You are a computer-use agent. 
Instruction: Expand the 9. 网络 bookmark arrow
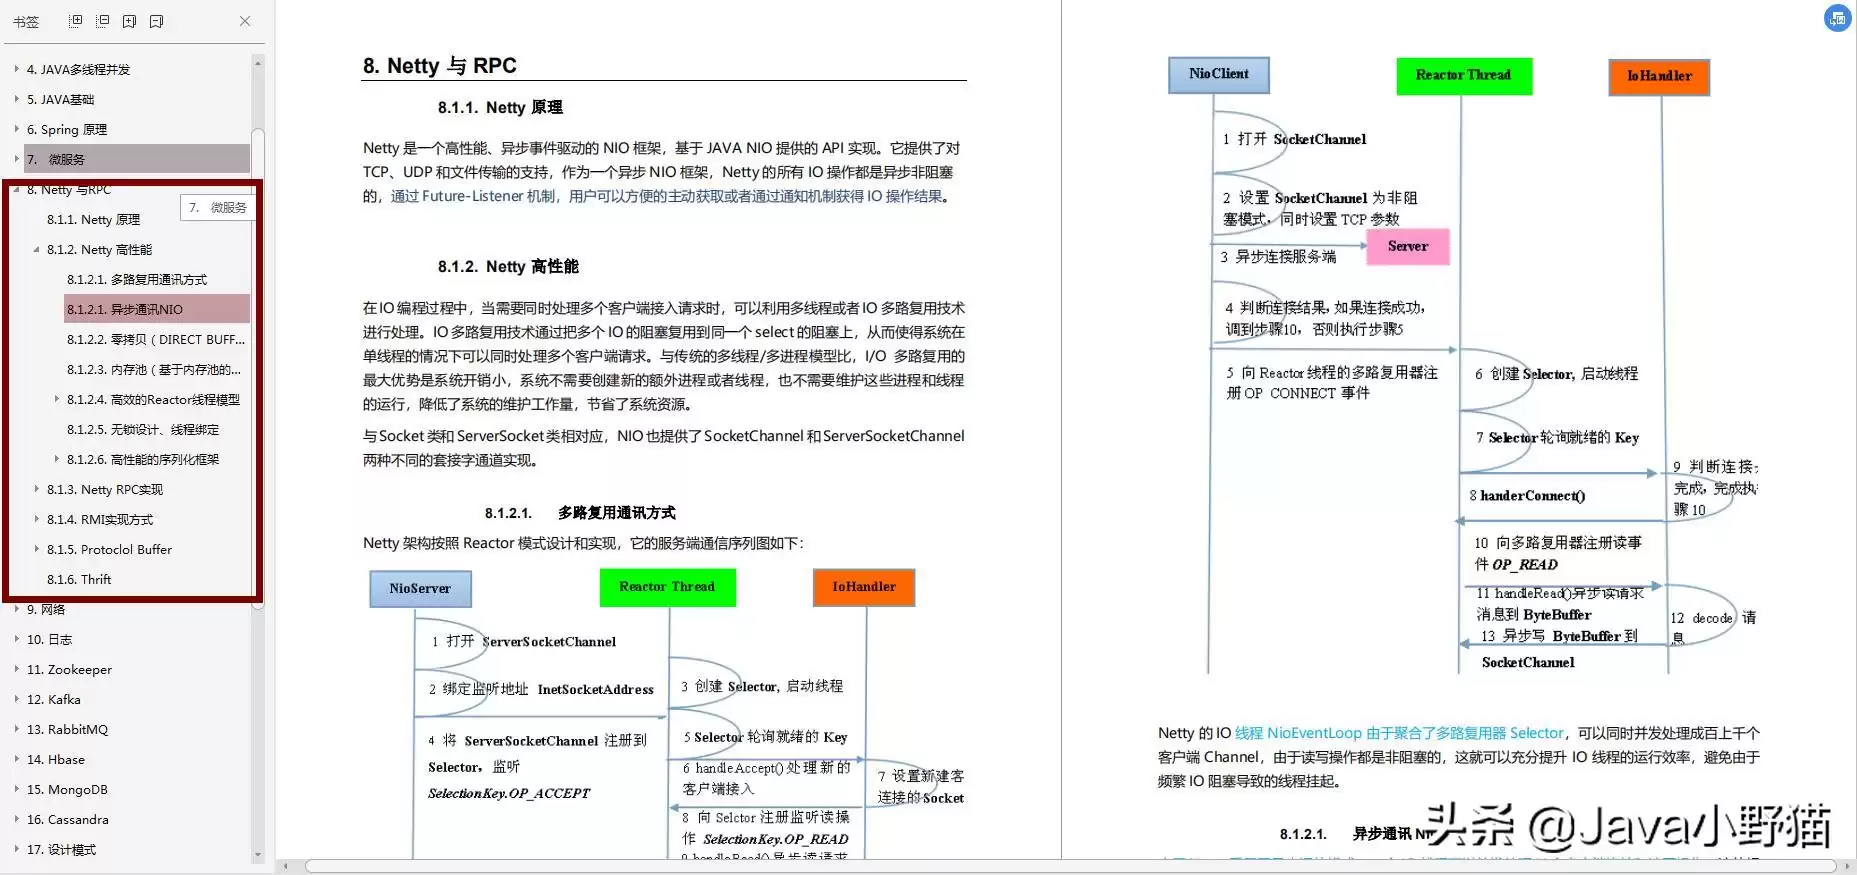[x=16, y=609]
